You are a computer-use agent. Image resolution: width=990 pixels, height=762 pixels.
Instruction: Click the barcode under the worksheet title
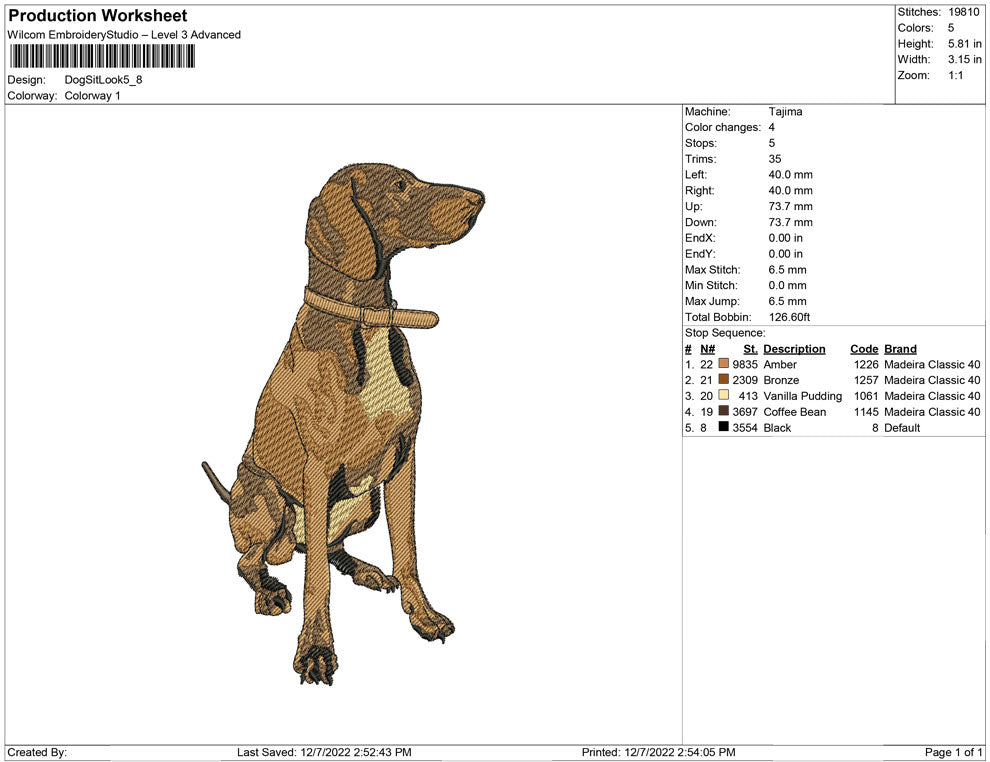coord(102,56)
